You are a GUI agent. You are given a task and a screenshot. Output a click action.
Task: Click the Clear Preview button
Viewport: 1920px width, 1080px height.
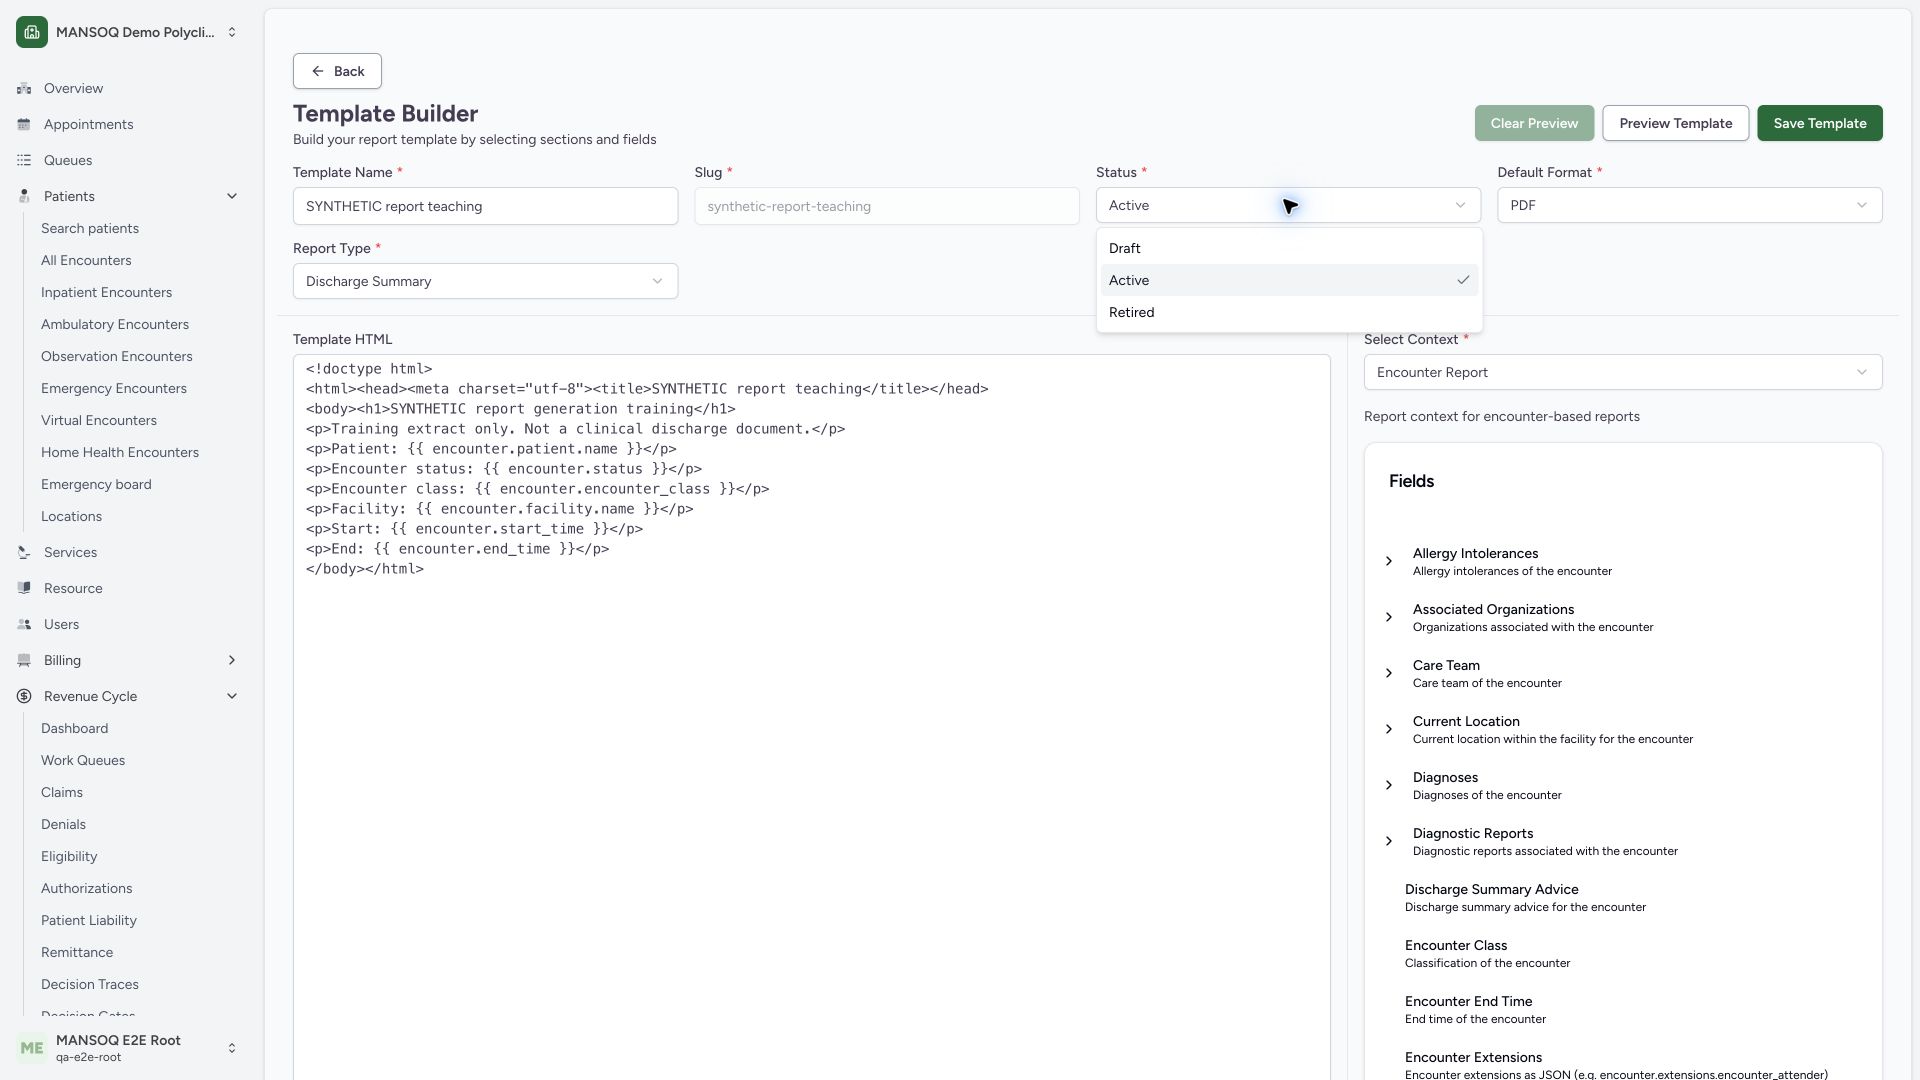[x=1534, y=123]
